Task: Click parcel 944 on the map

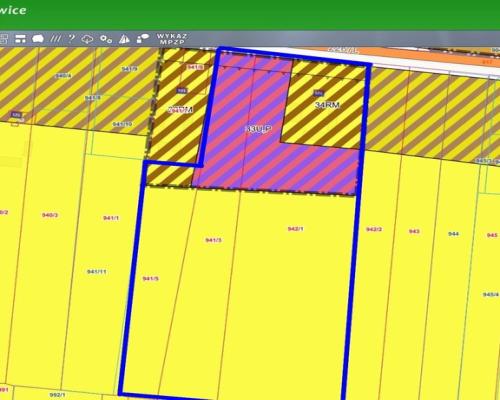Action: pyautogui.click(x=454, y=234)
